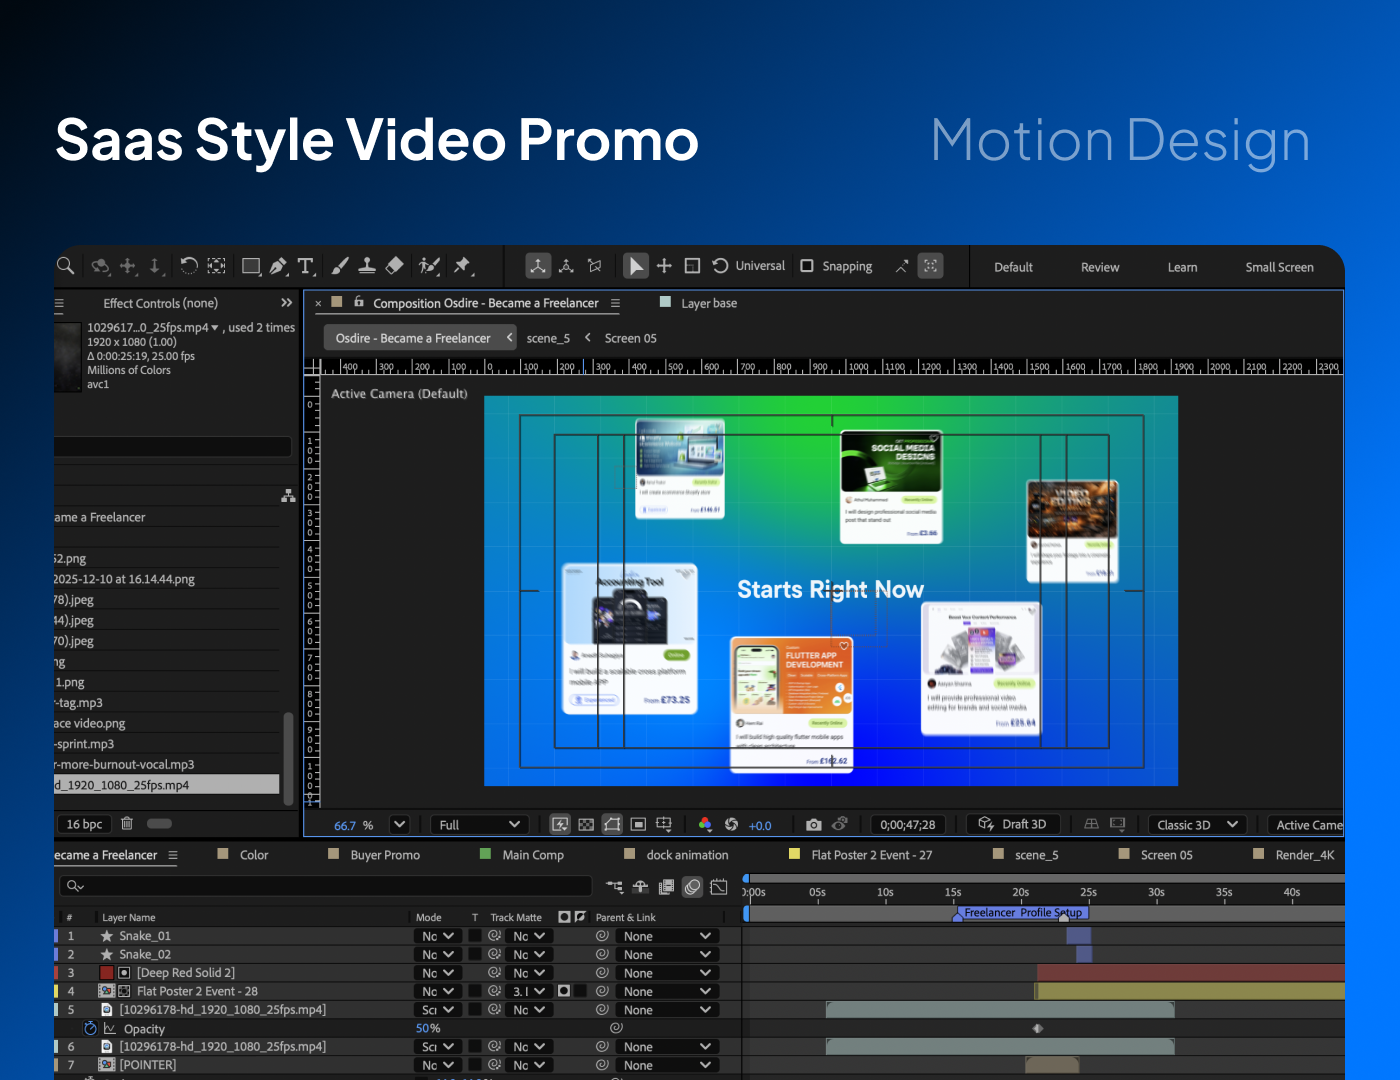
Task: Click the Graph Editor icon
Action: [x=719, y=887]
